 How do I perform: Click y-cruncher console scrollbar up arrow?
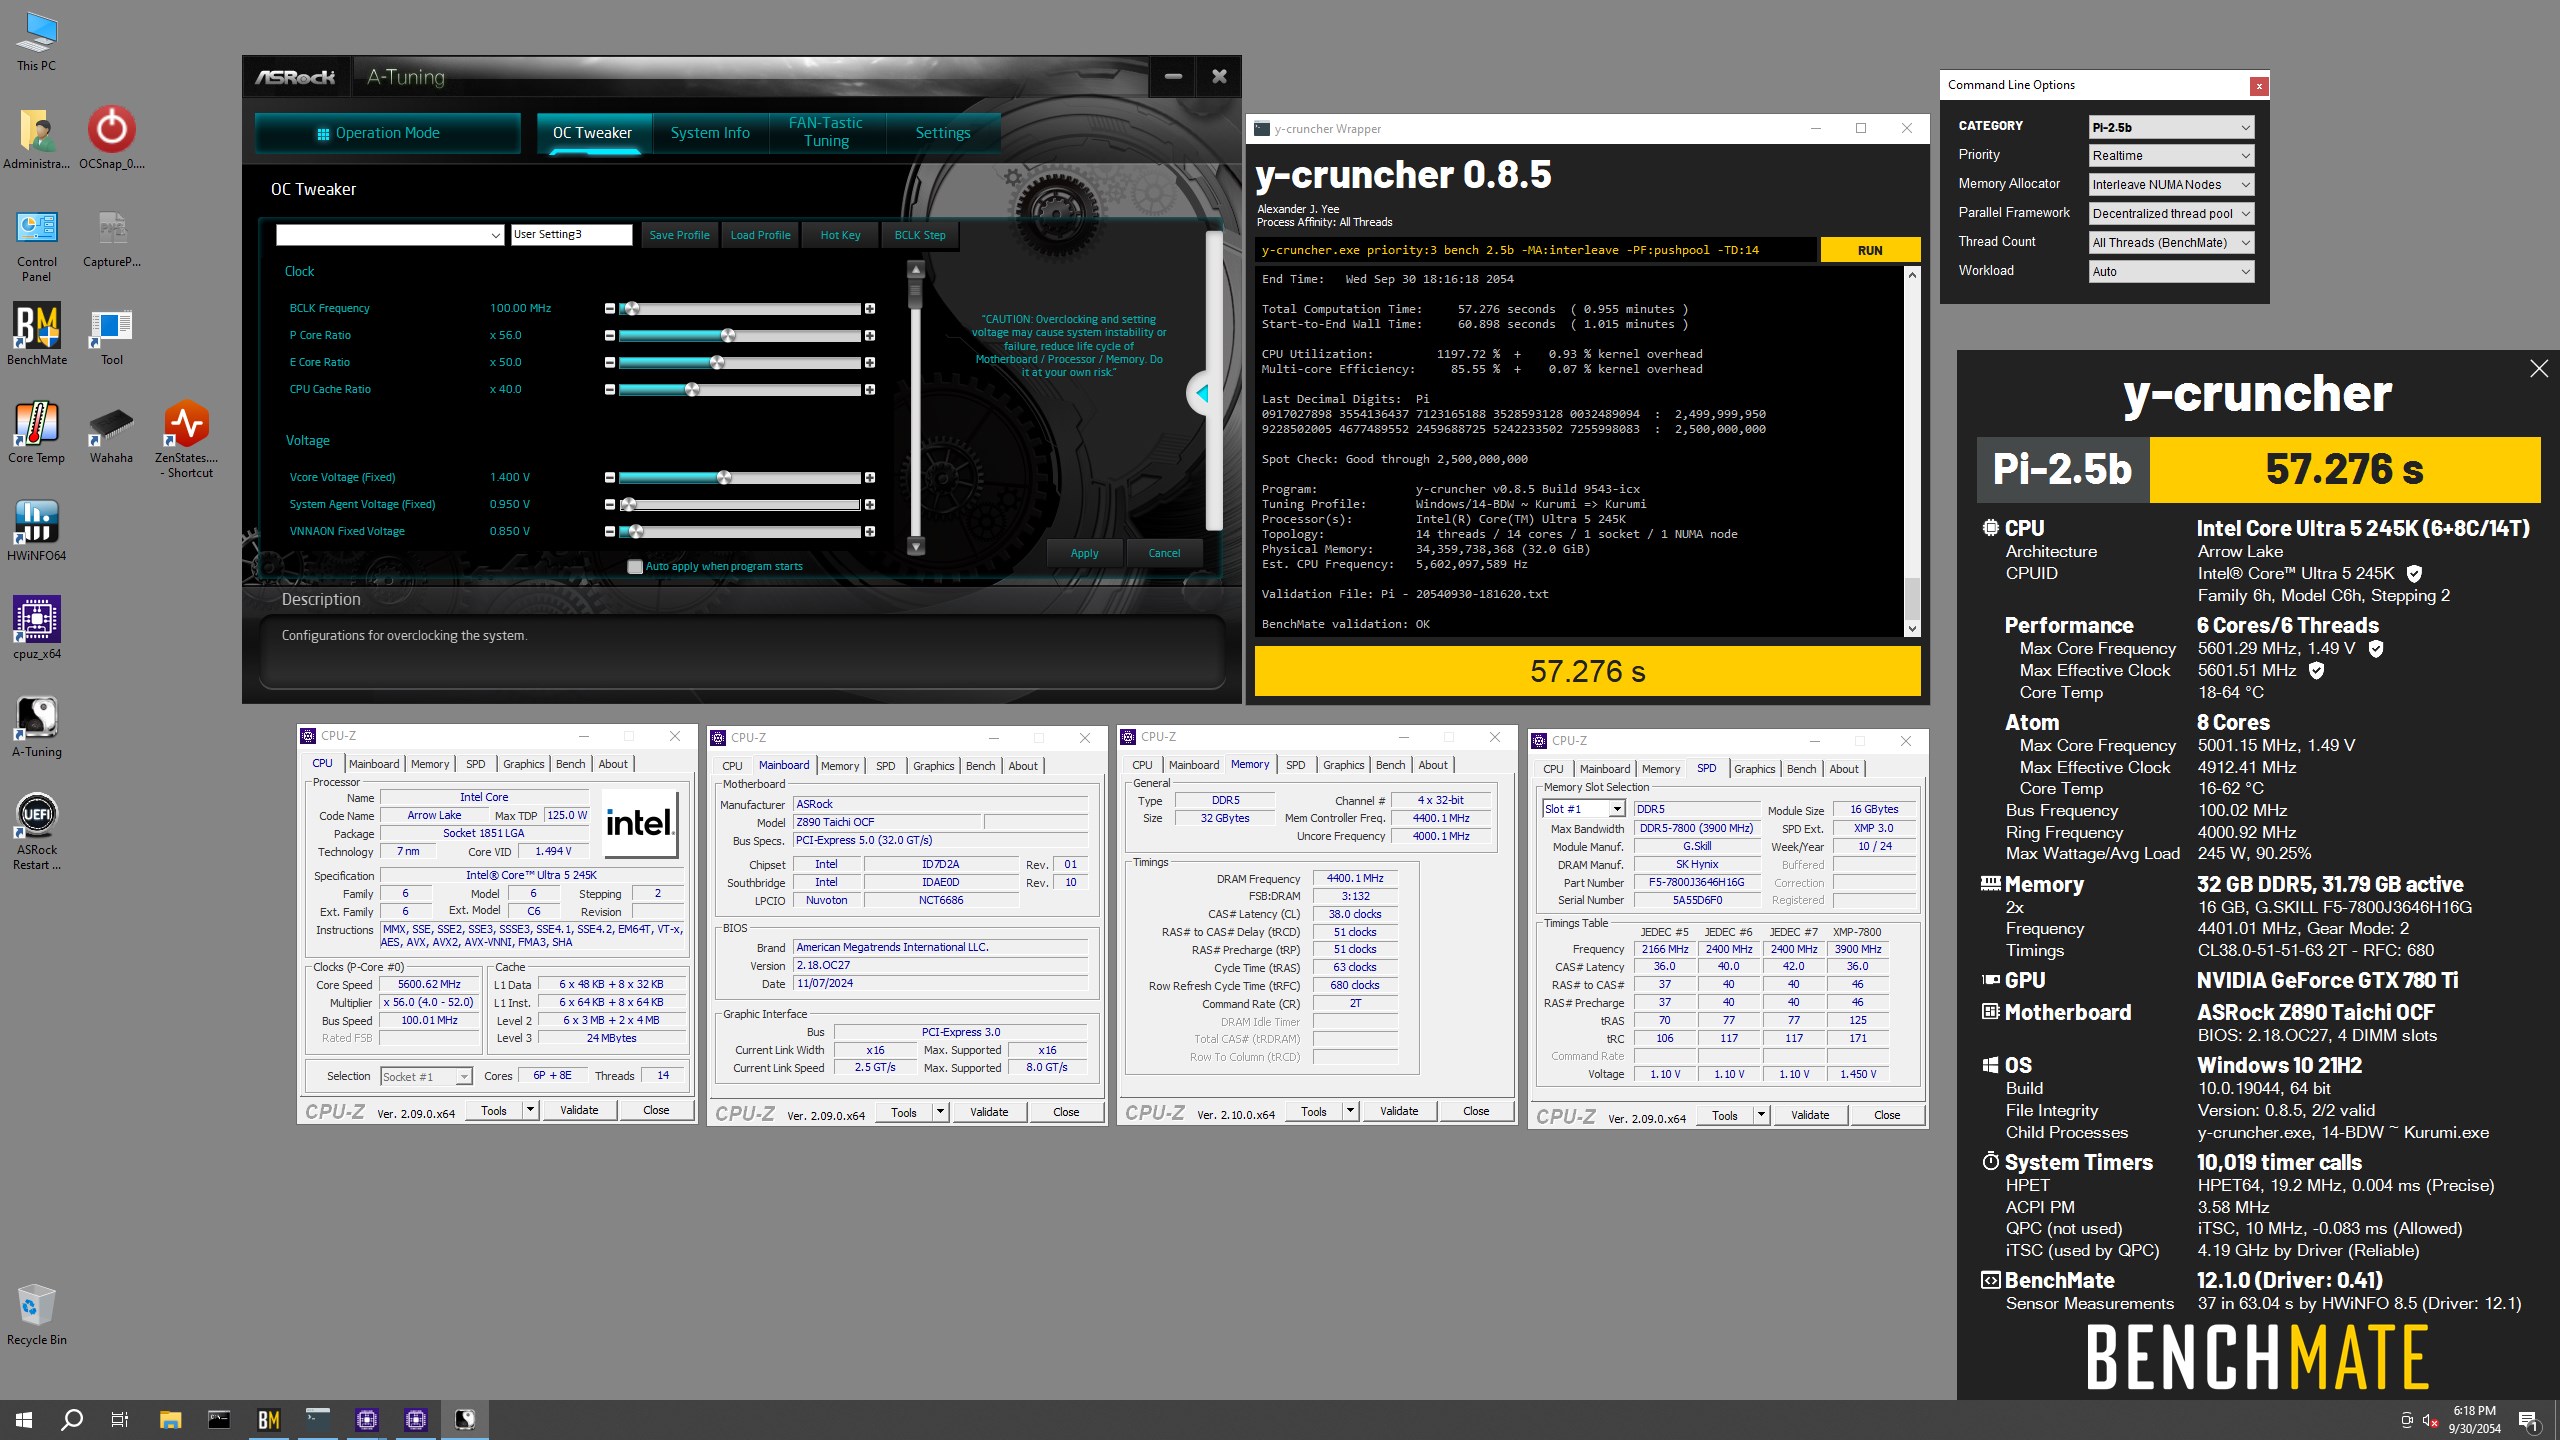(x=1912, y=275)
